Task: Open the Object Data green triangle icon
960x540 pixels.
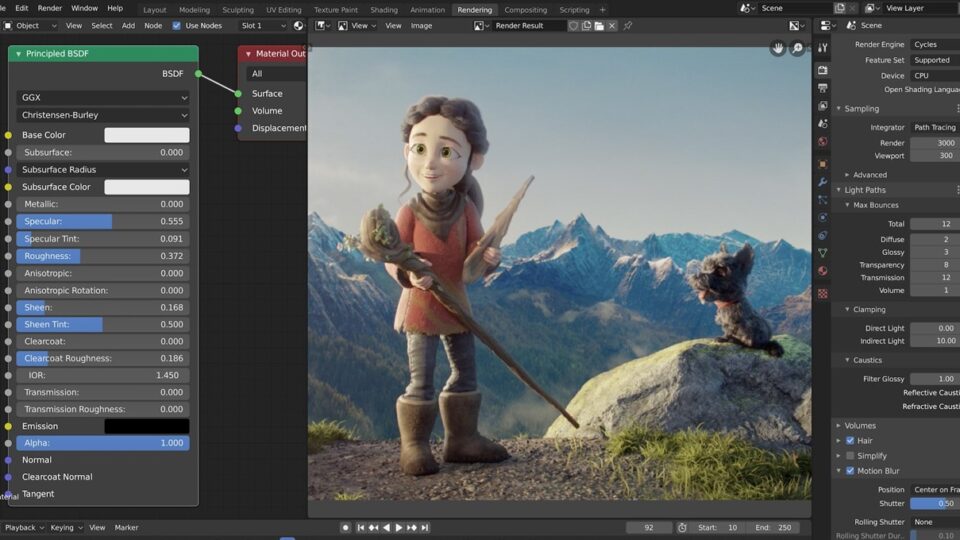Action: tap(823, 253)
